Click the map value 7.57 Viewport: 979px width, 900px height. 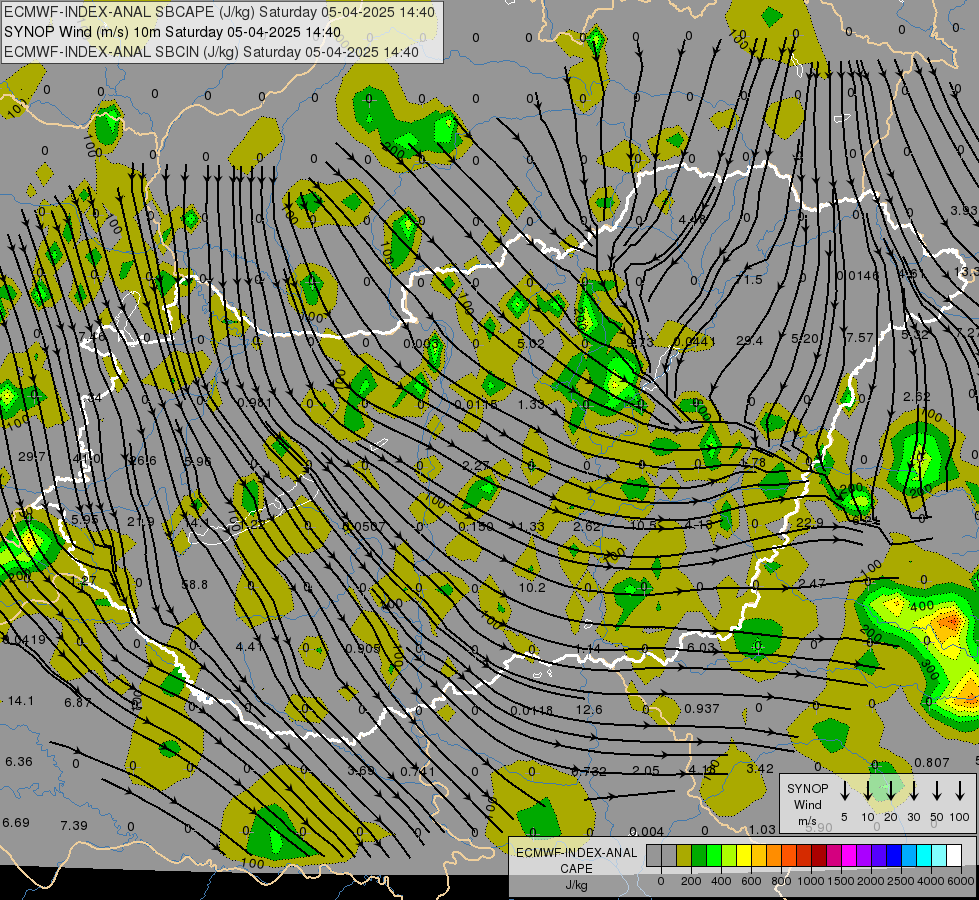860,337
